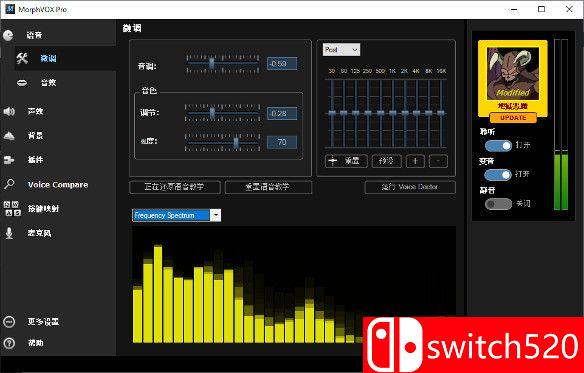Click the green volume level meter
Image resolution: width=584 pixels, height=373 pixels.
coord(561,125)
